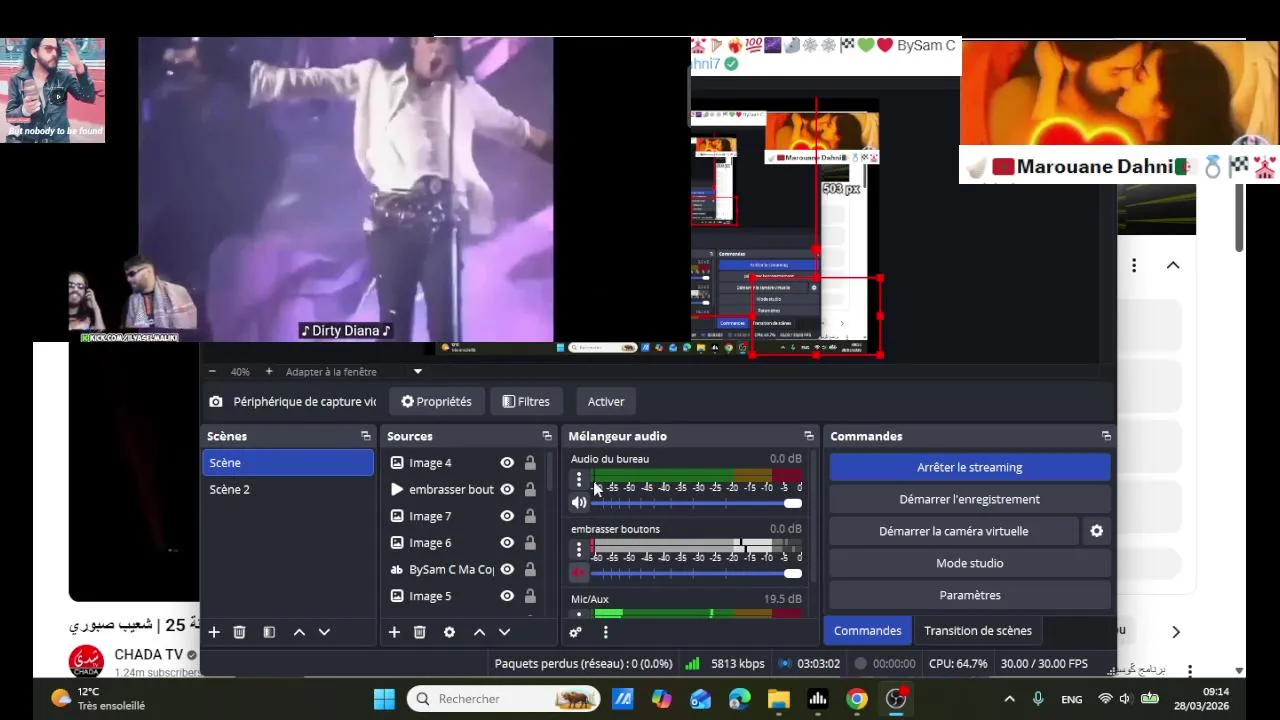Open scene filters icon in Scènes panel

[269, 632]
